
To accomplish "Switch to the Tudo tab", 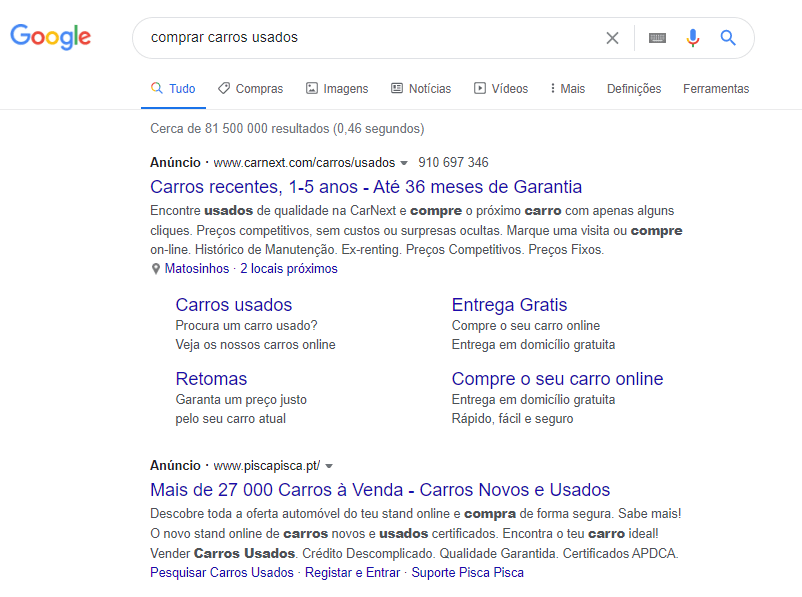I will [178, 88].
